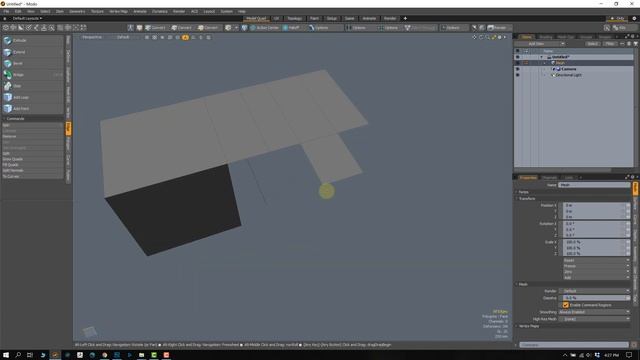Open Task View on the taskbar

[x=30, y=355]
